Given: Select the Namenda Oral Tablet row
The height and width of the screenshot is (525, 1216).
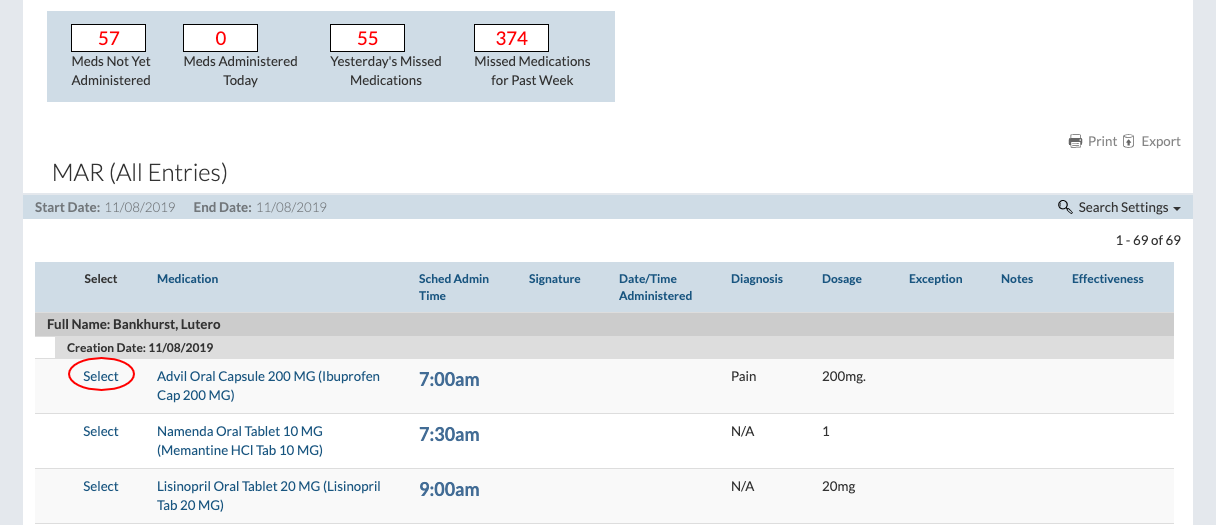Looking at the screenshot, I should [x=101, y=431].
